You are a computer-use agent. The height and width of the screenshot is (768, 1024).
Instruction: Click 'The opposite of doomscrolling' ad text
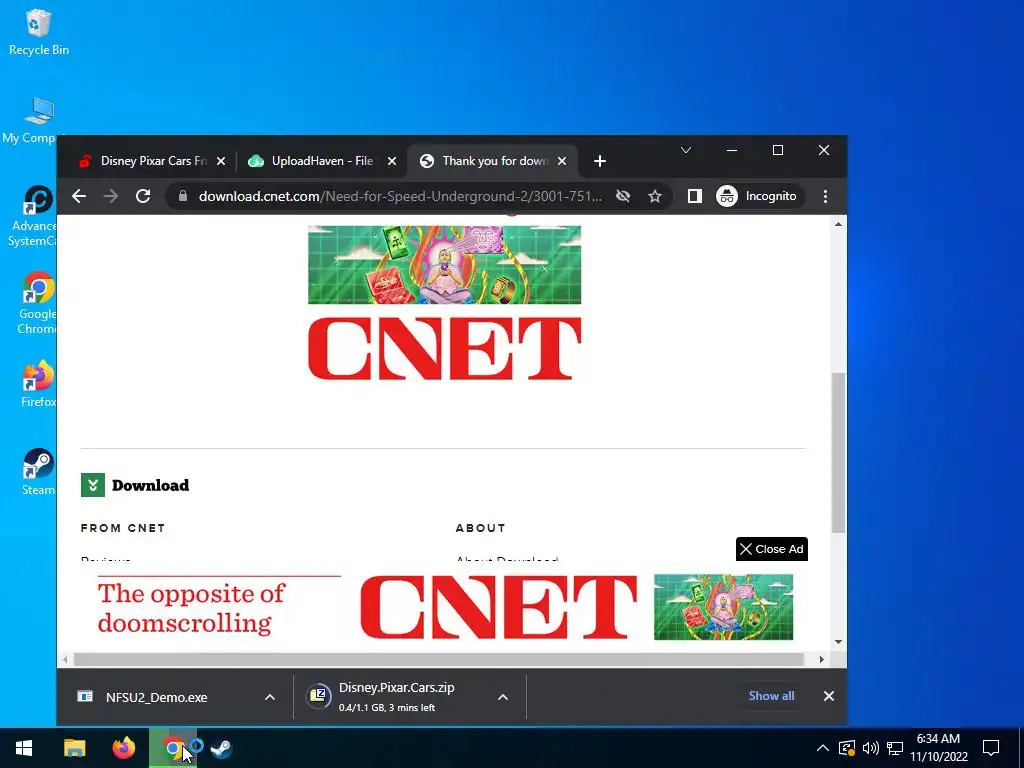[x=191, y=608]
